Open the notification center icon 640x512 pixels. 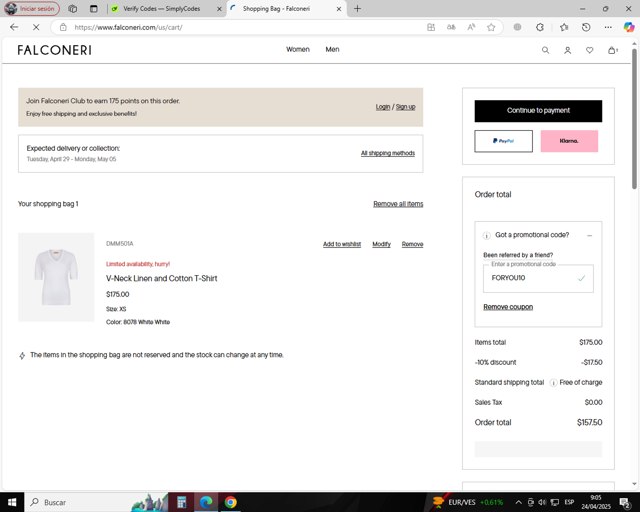(x=624, y=502)
